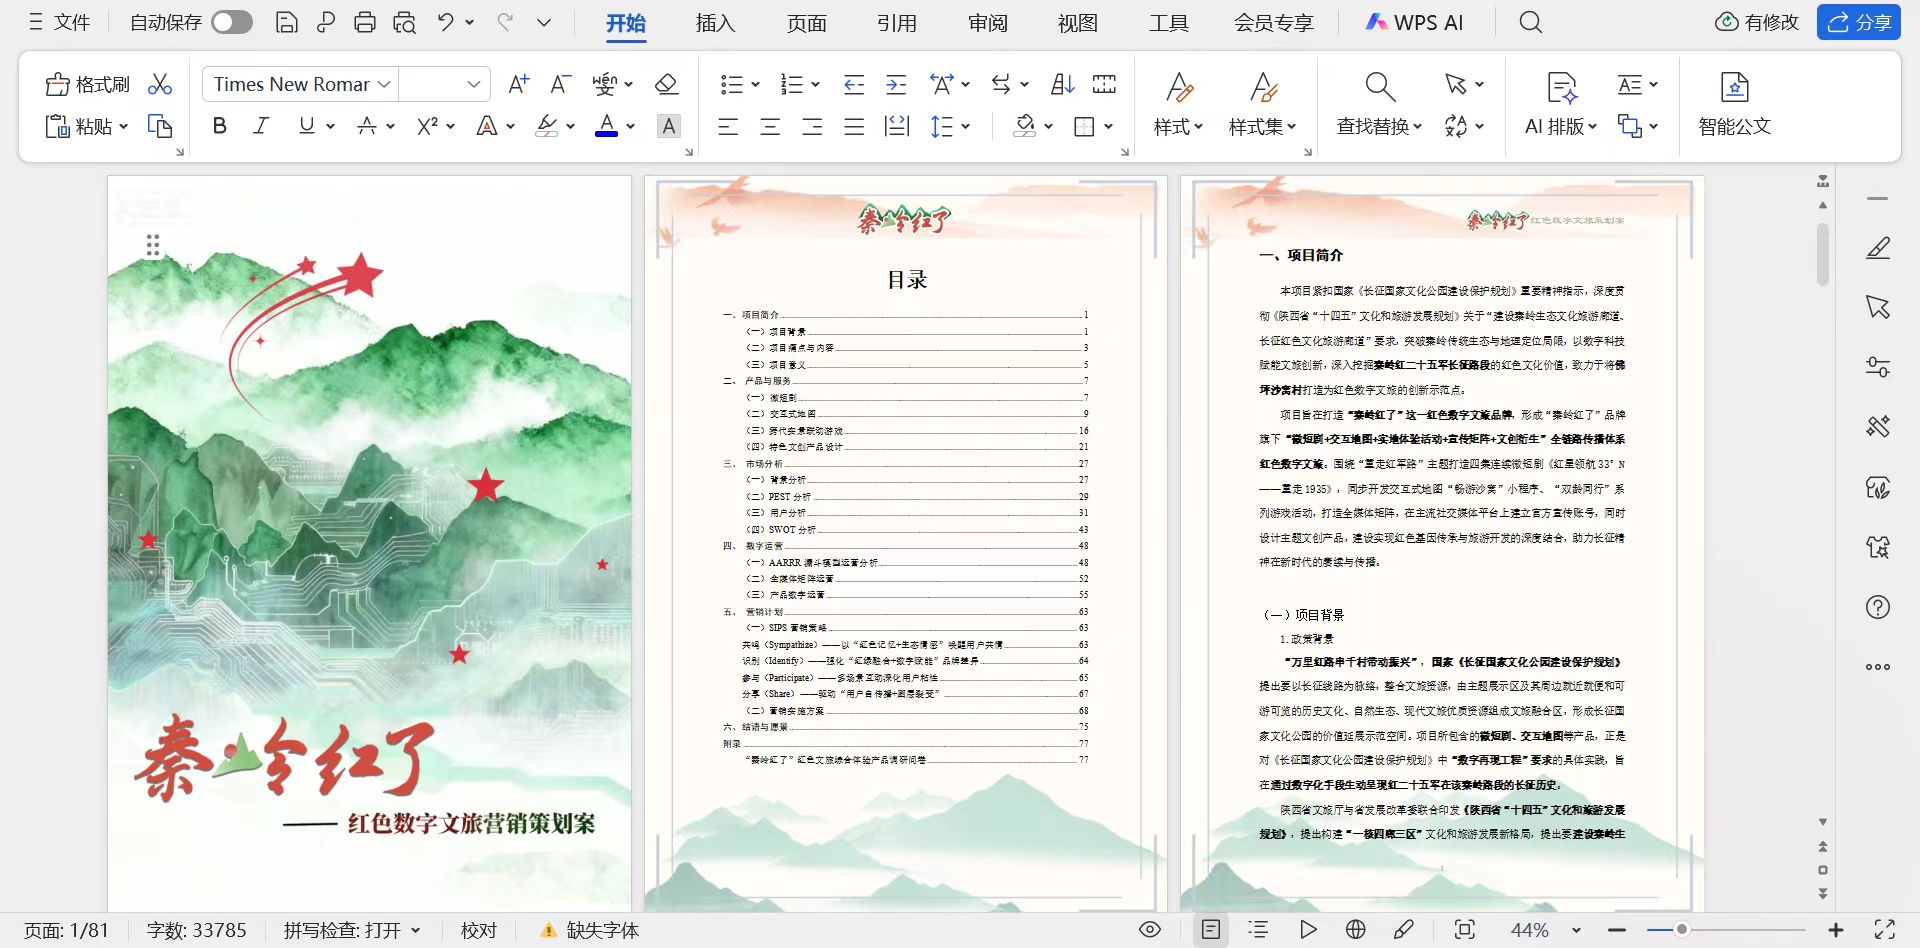1920x948 pixels.
Task: Click the Smart Official Document (智能公文) icon
Action: (x=1734, y=87)
